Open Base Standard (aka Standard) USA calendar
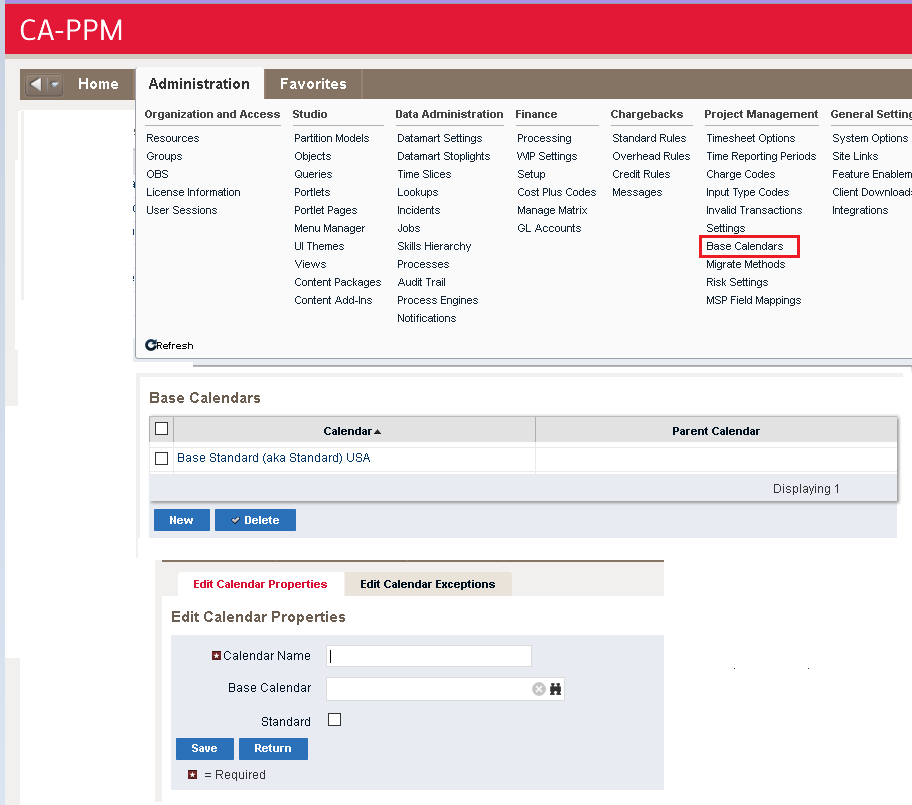This screenshot has height=805, width=912. (x=273, y=458)
